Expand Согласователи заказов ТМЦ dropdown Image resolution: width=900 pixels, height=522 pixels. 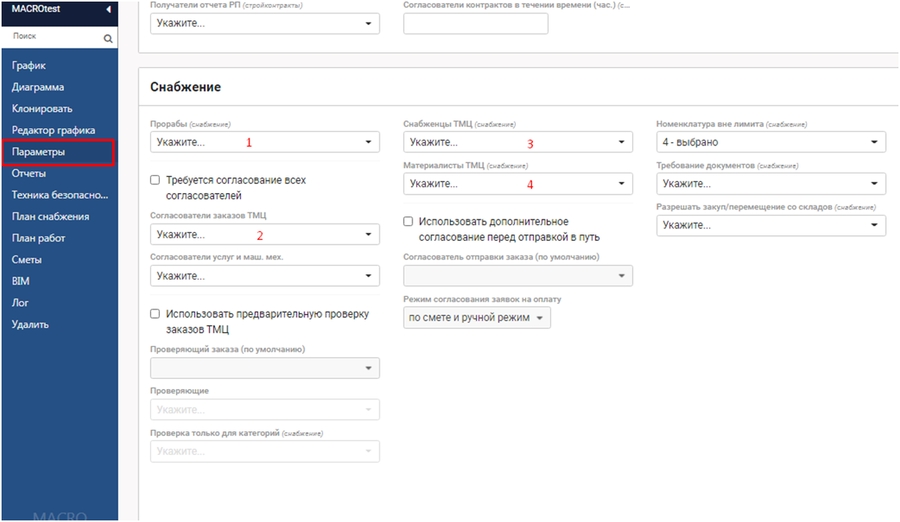tap(264, 235)
